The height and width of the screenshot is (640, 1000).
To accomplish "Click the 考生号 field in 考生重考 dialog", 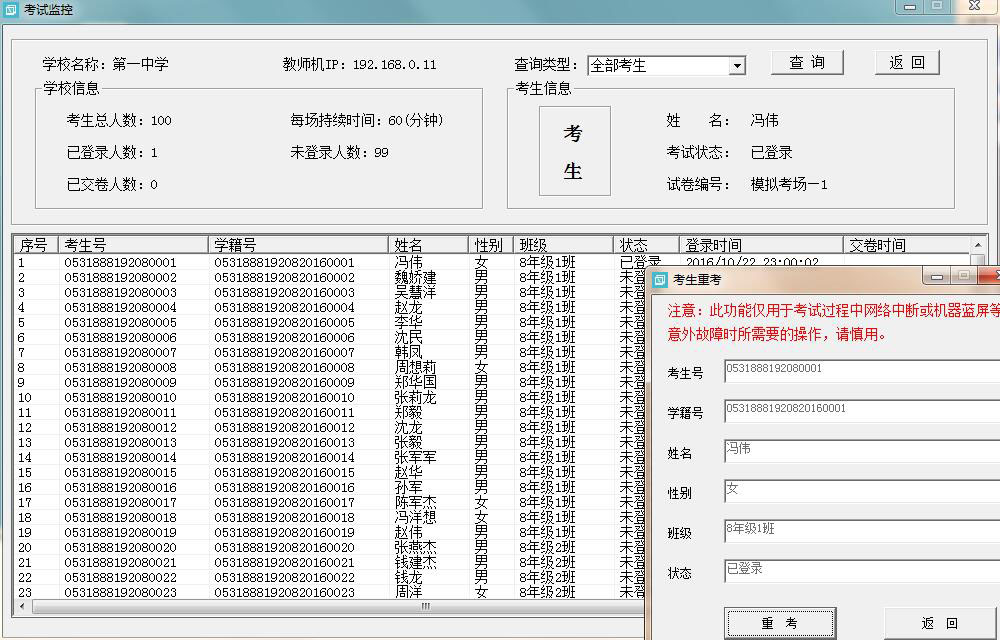I will 860,371.
